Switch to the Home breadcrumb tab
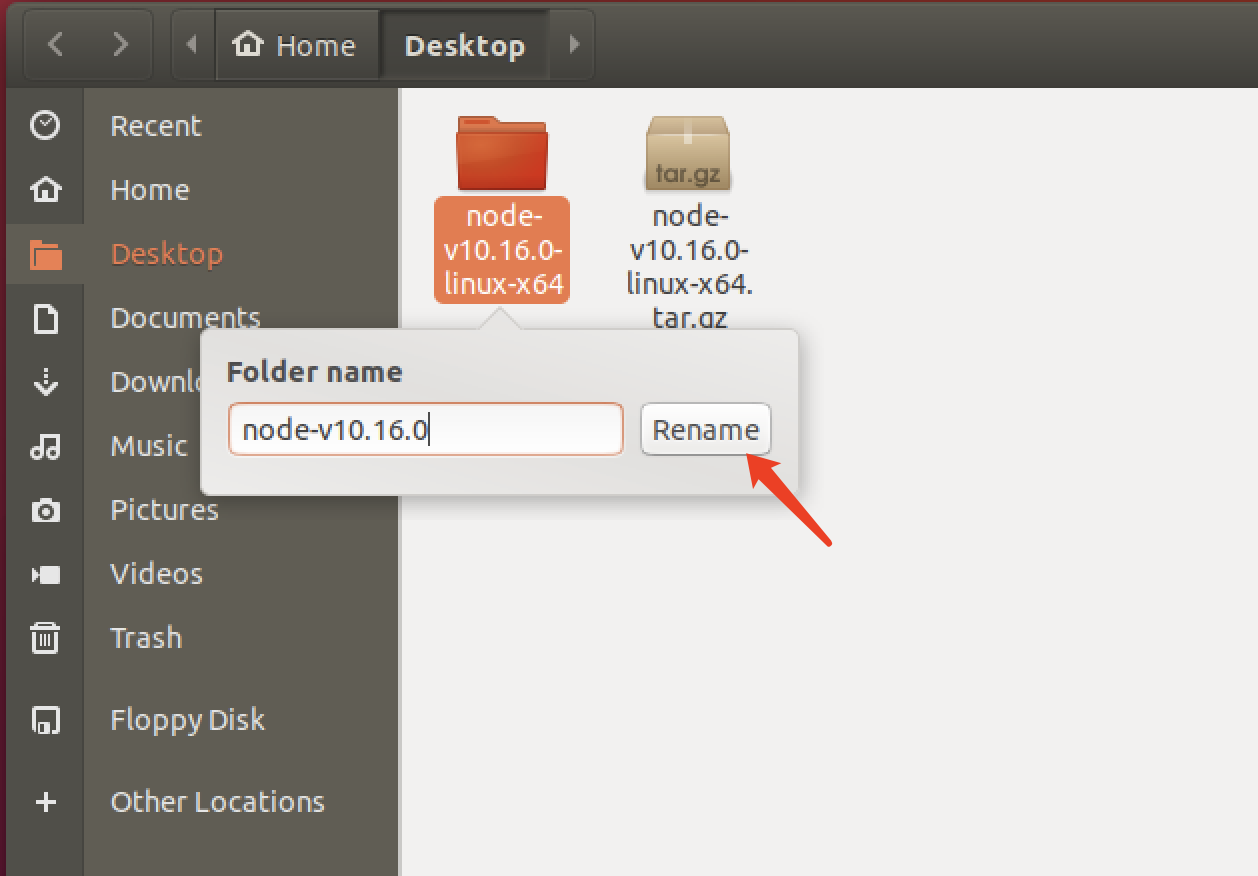1258x876 pixels. [297, 44]
